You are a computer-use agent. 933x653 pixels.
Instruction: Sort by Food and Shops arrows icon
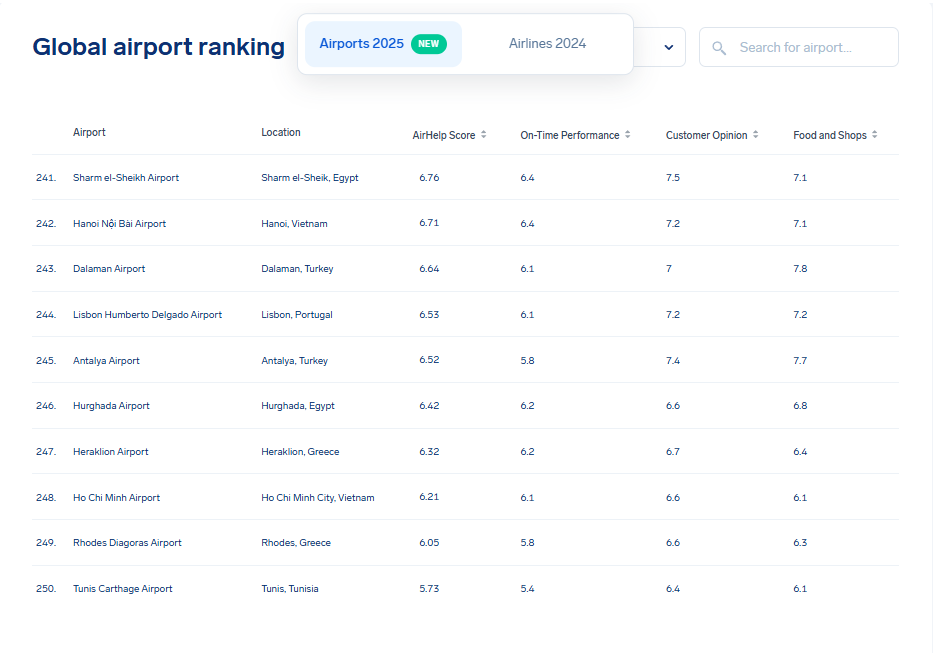[x=875, y=135]
